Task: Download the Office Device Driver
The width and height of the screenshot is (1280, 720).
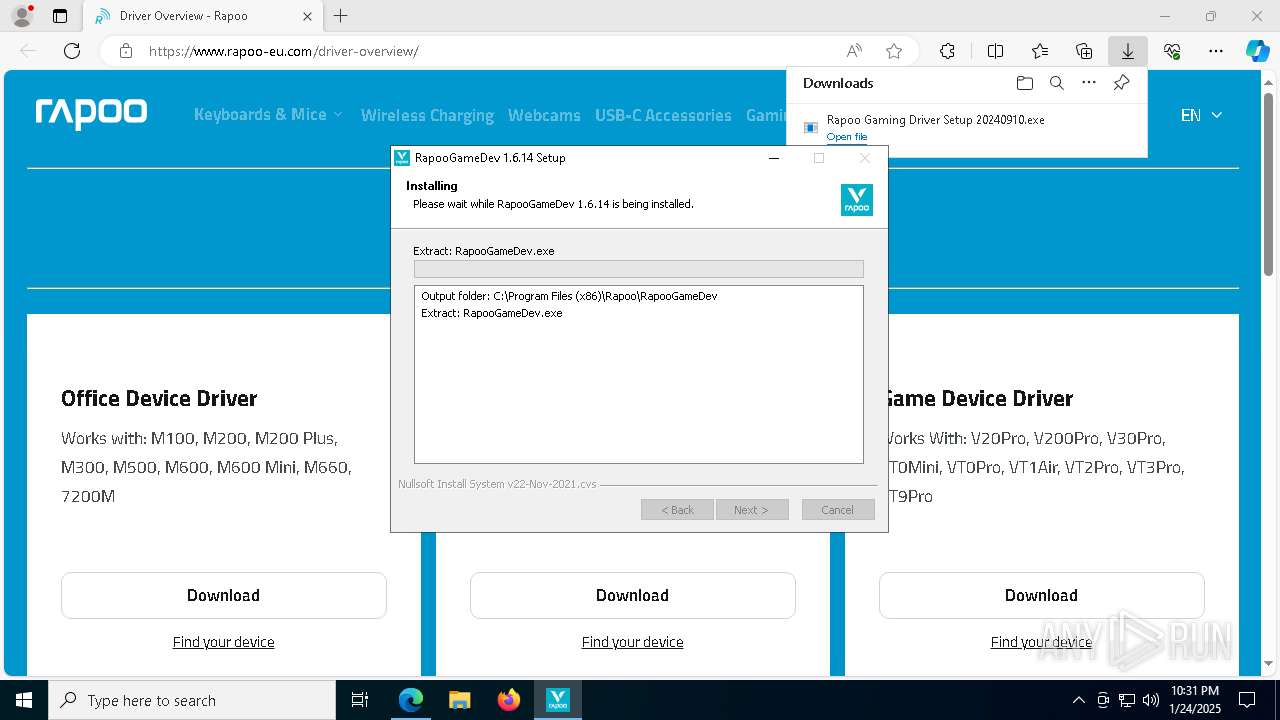Action: point(224,595)
